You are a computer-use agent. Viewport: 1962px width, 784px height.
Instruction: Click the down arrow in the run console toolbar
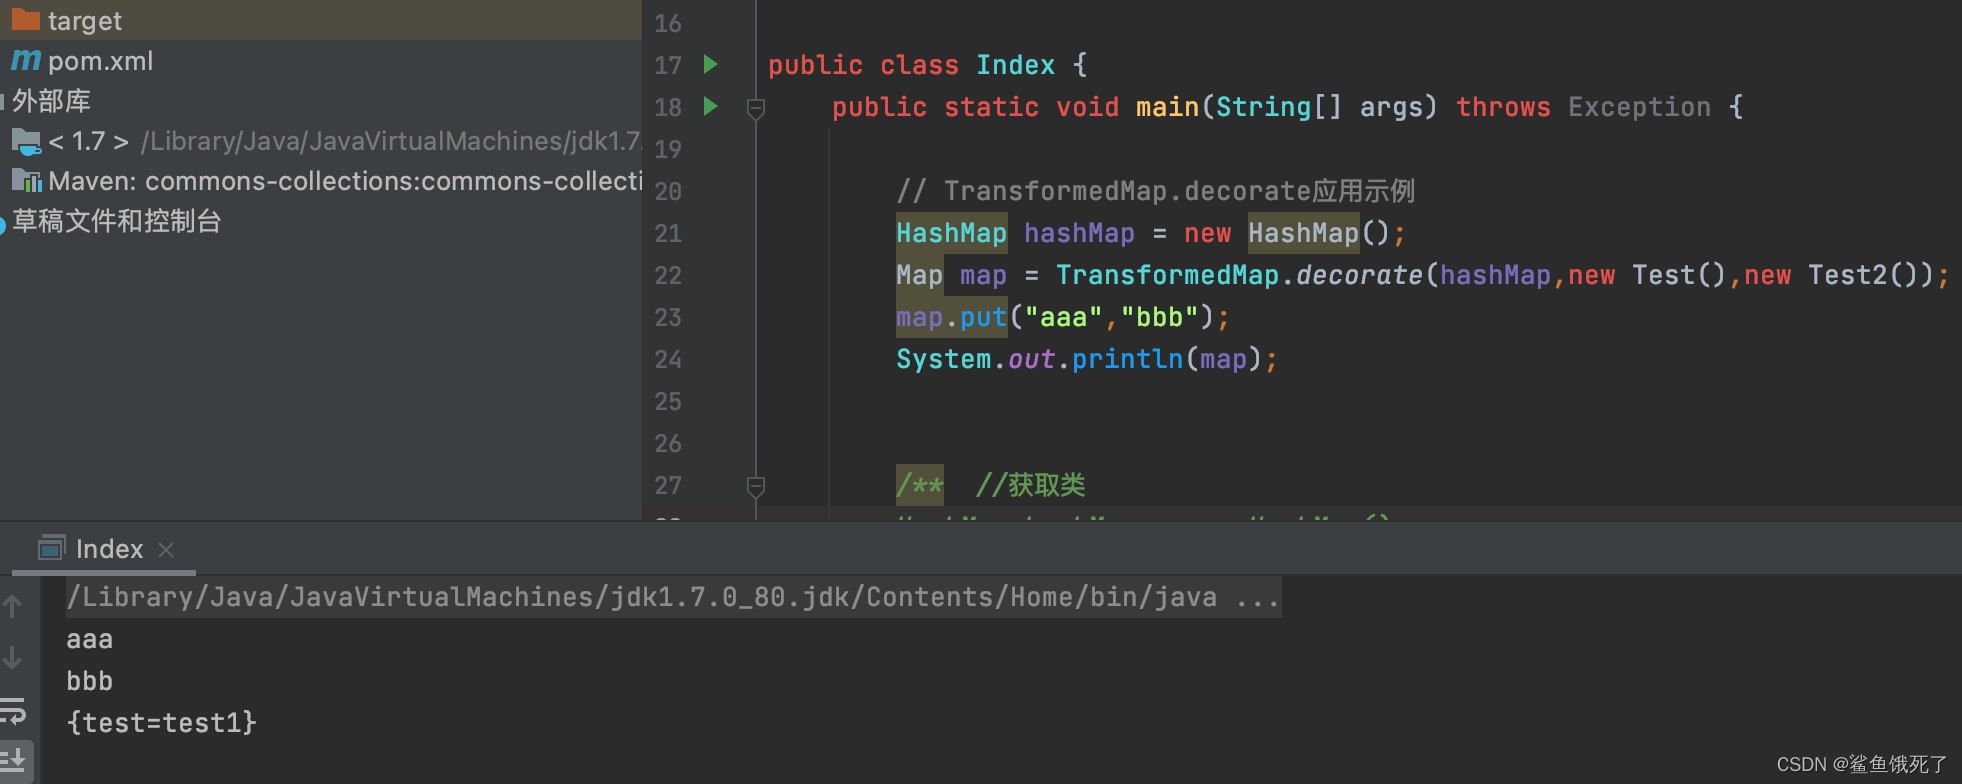13,657
